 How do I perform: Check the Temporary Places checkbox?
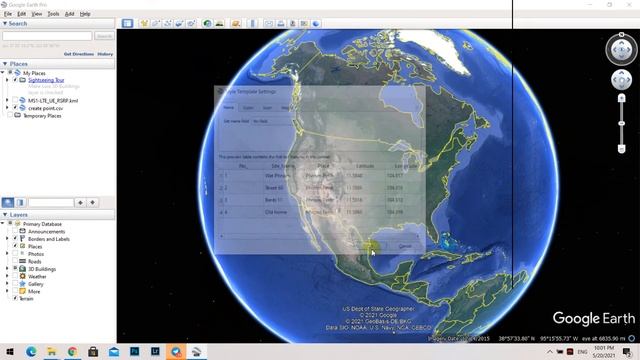10,116
